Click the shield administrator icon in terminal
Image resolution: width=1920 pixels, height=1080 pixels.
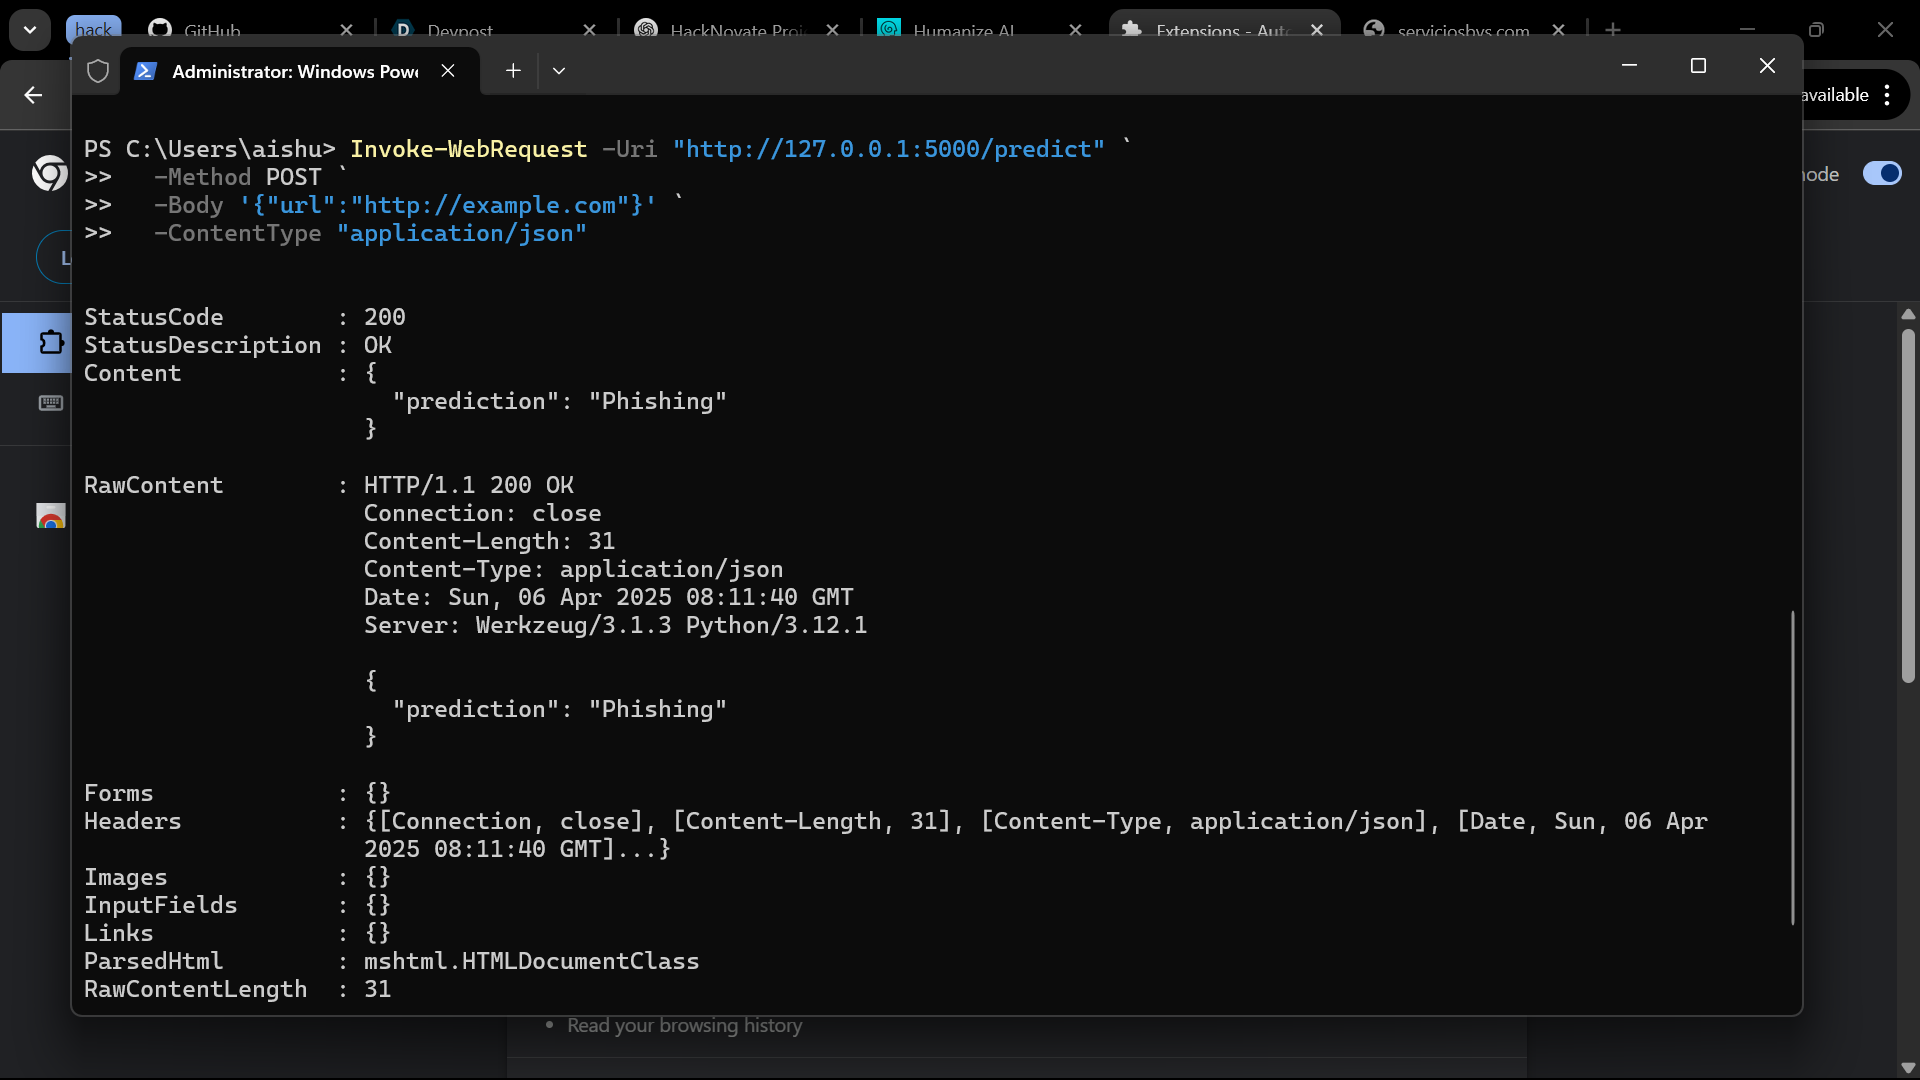tap(98, 71)
